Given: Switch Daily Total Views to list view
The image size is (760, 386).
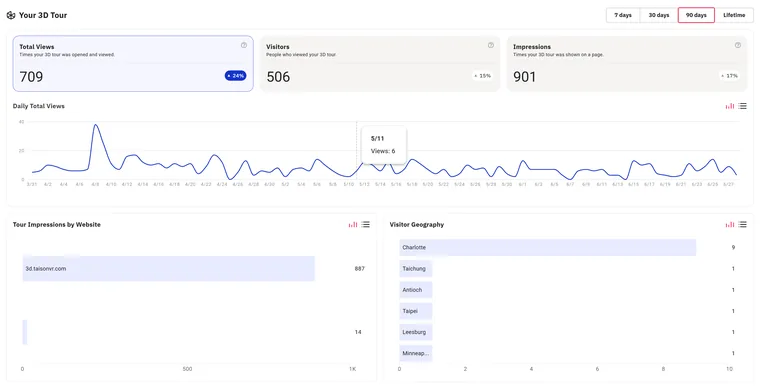Looking at the screenshot, I should (743, 106).
